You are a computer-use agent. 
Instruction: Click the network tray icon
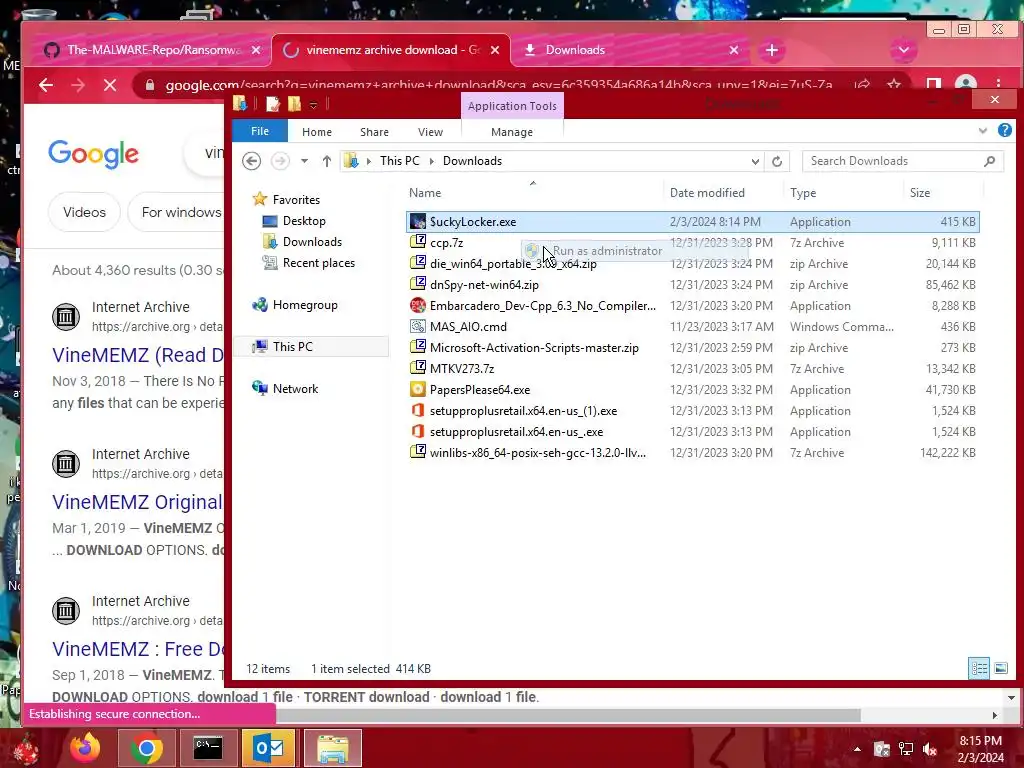click(906, 749)
